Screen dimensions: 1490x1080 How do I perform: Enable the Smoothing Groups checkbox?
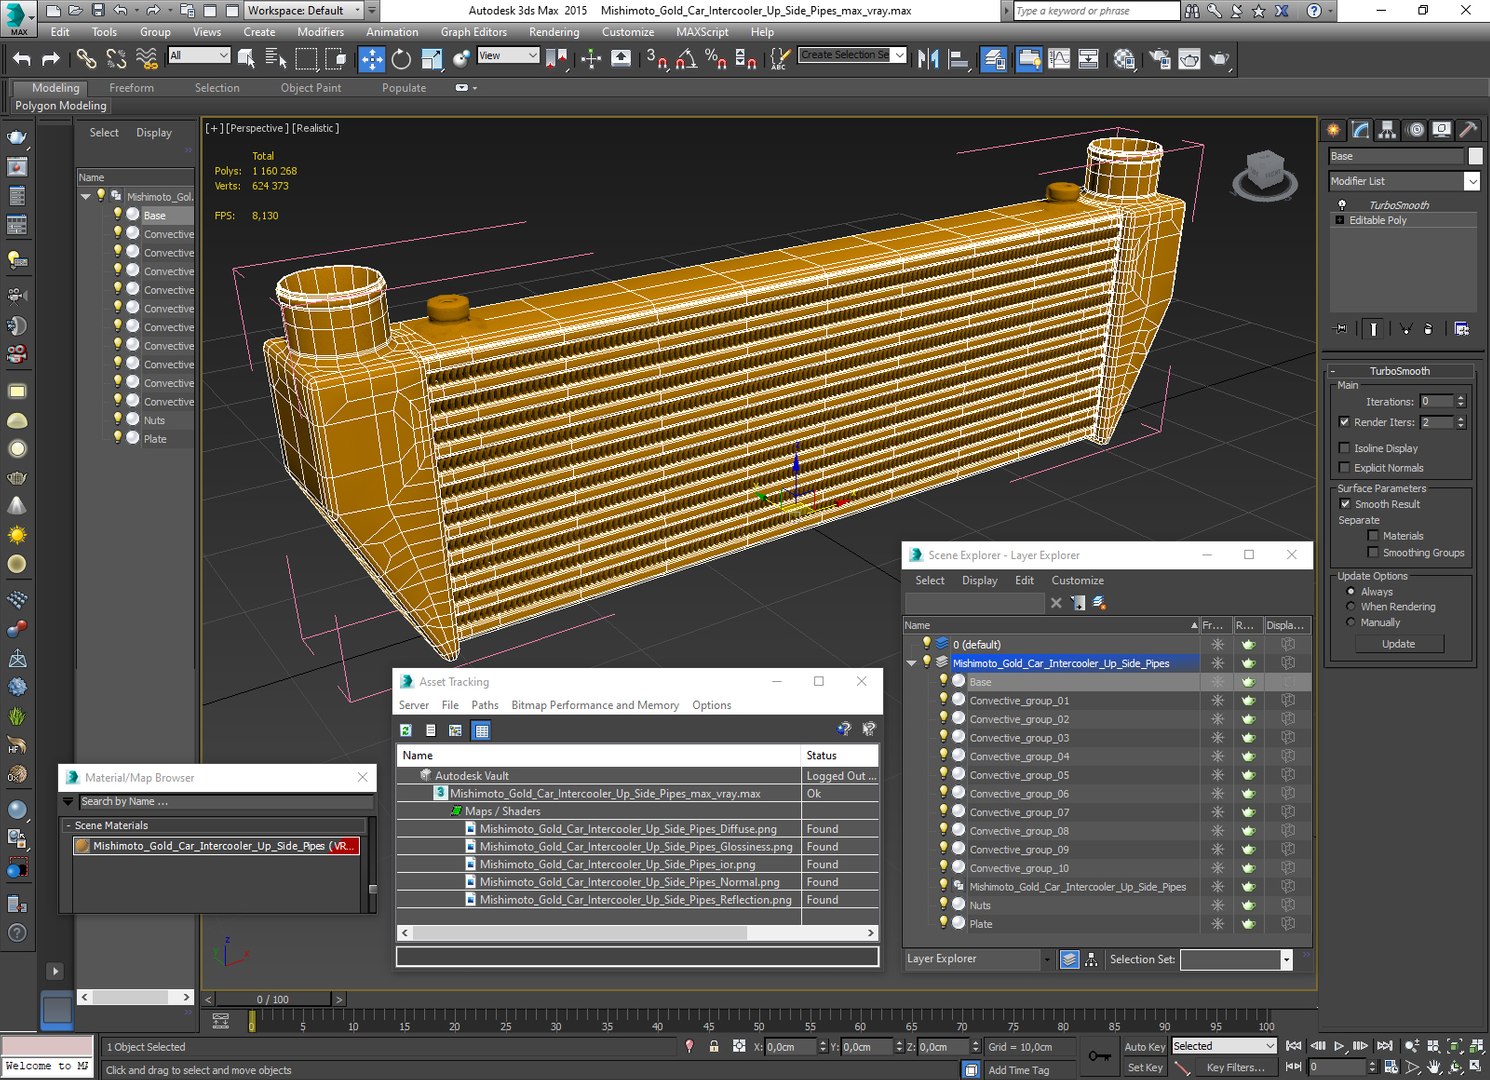1373,553
